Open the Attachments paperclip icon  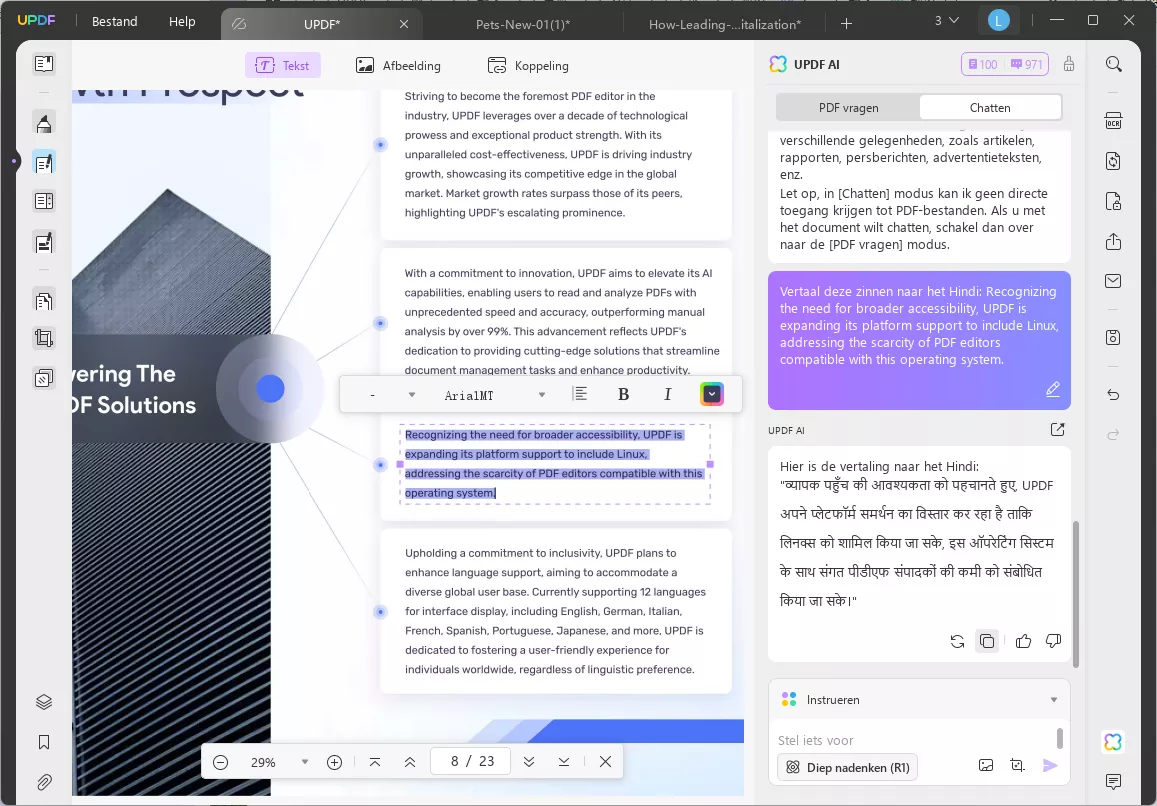(x=44, y=782)
